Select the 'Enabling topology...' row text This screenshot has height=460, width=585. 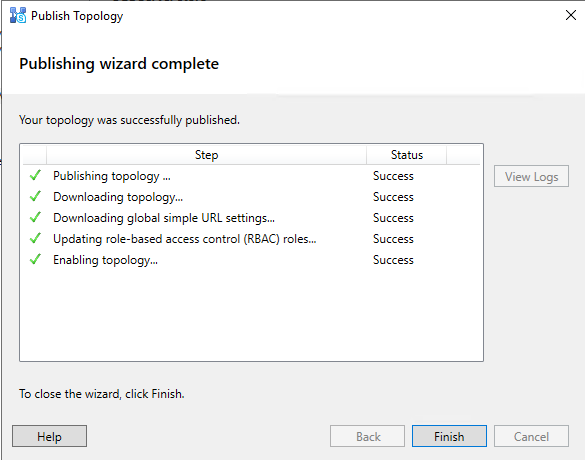[105, 260]
